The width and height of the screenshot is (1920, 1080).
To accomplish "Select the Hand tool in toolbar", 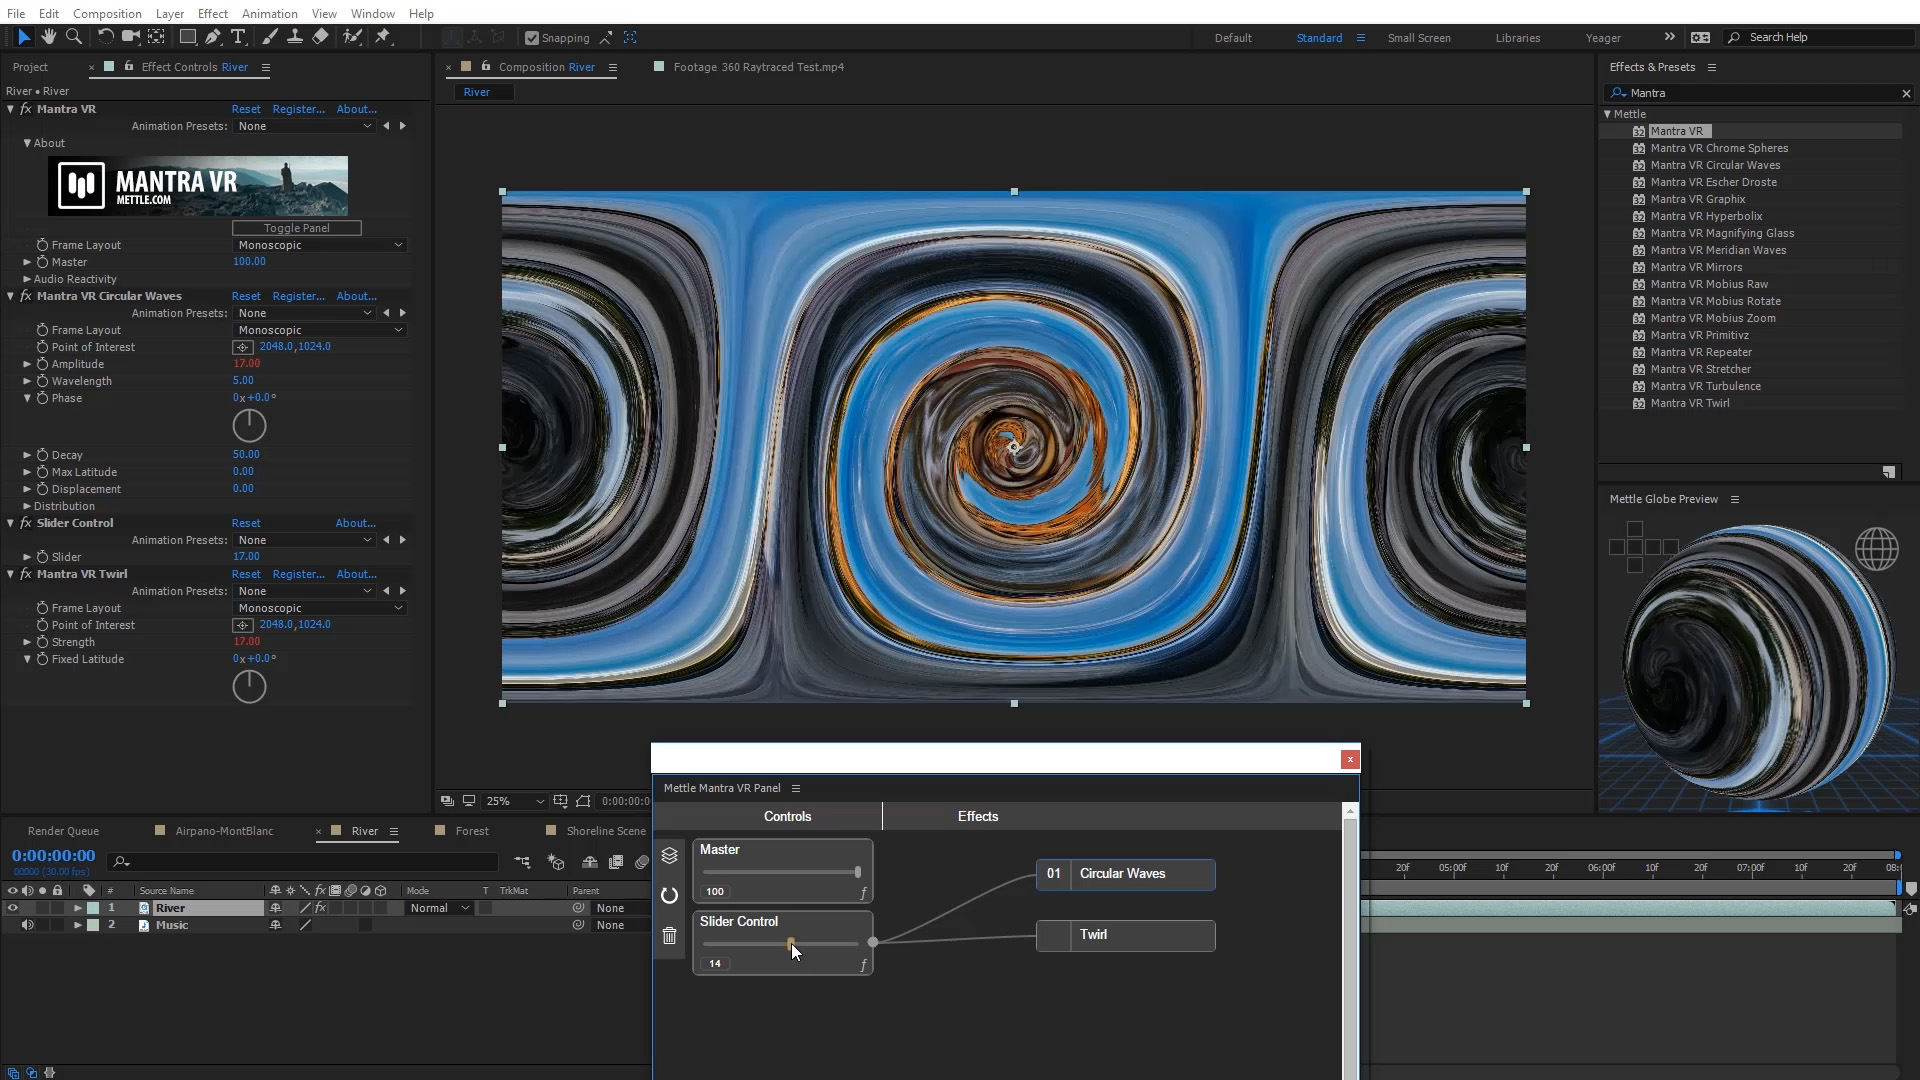I will tap(48, 37).
